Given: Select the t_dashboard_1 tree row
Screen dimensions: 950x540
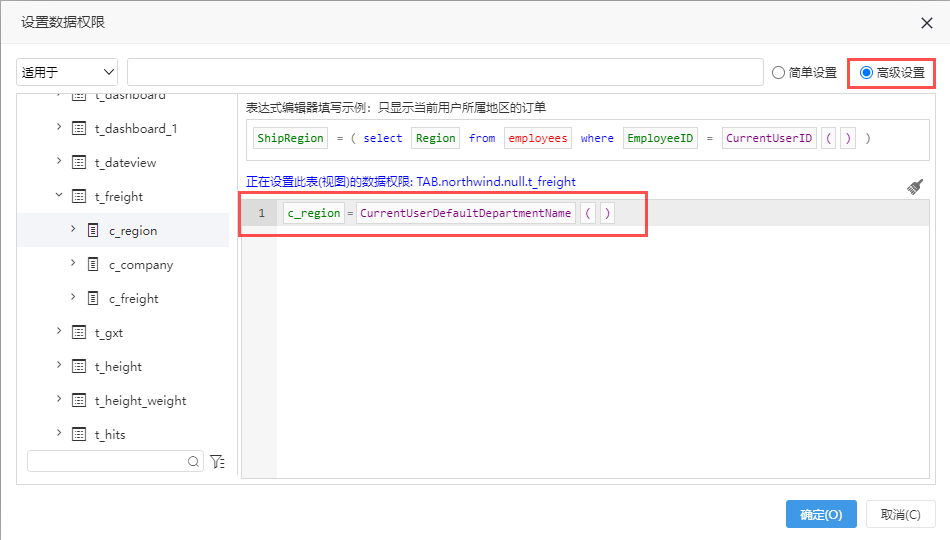Looking at the screenshot, I should pyautogui.click(x=123, y=128).
